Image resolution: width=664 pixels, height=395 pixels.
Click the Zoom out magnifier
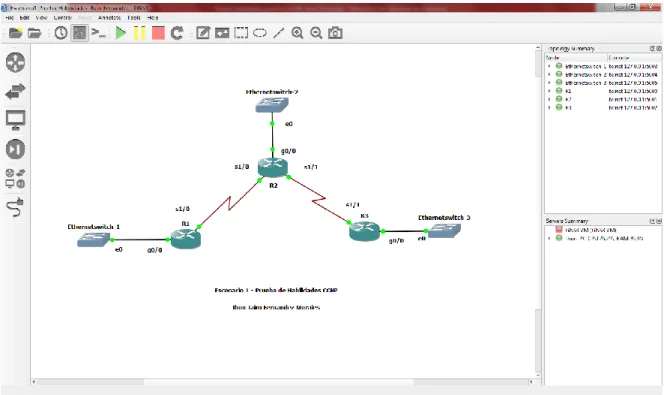point(316,33)
